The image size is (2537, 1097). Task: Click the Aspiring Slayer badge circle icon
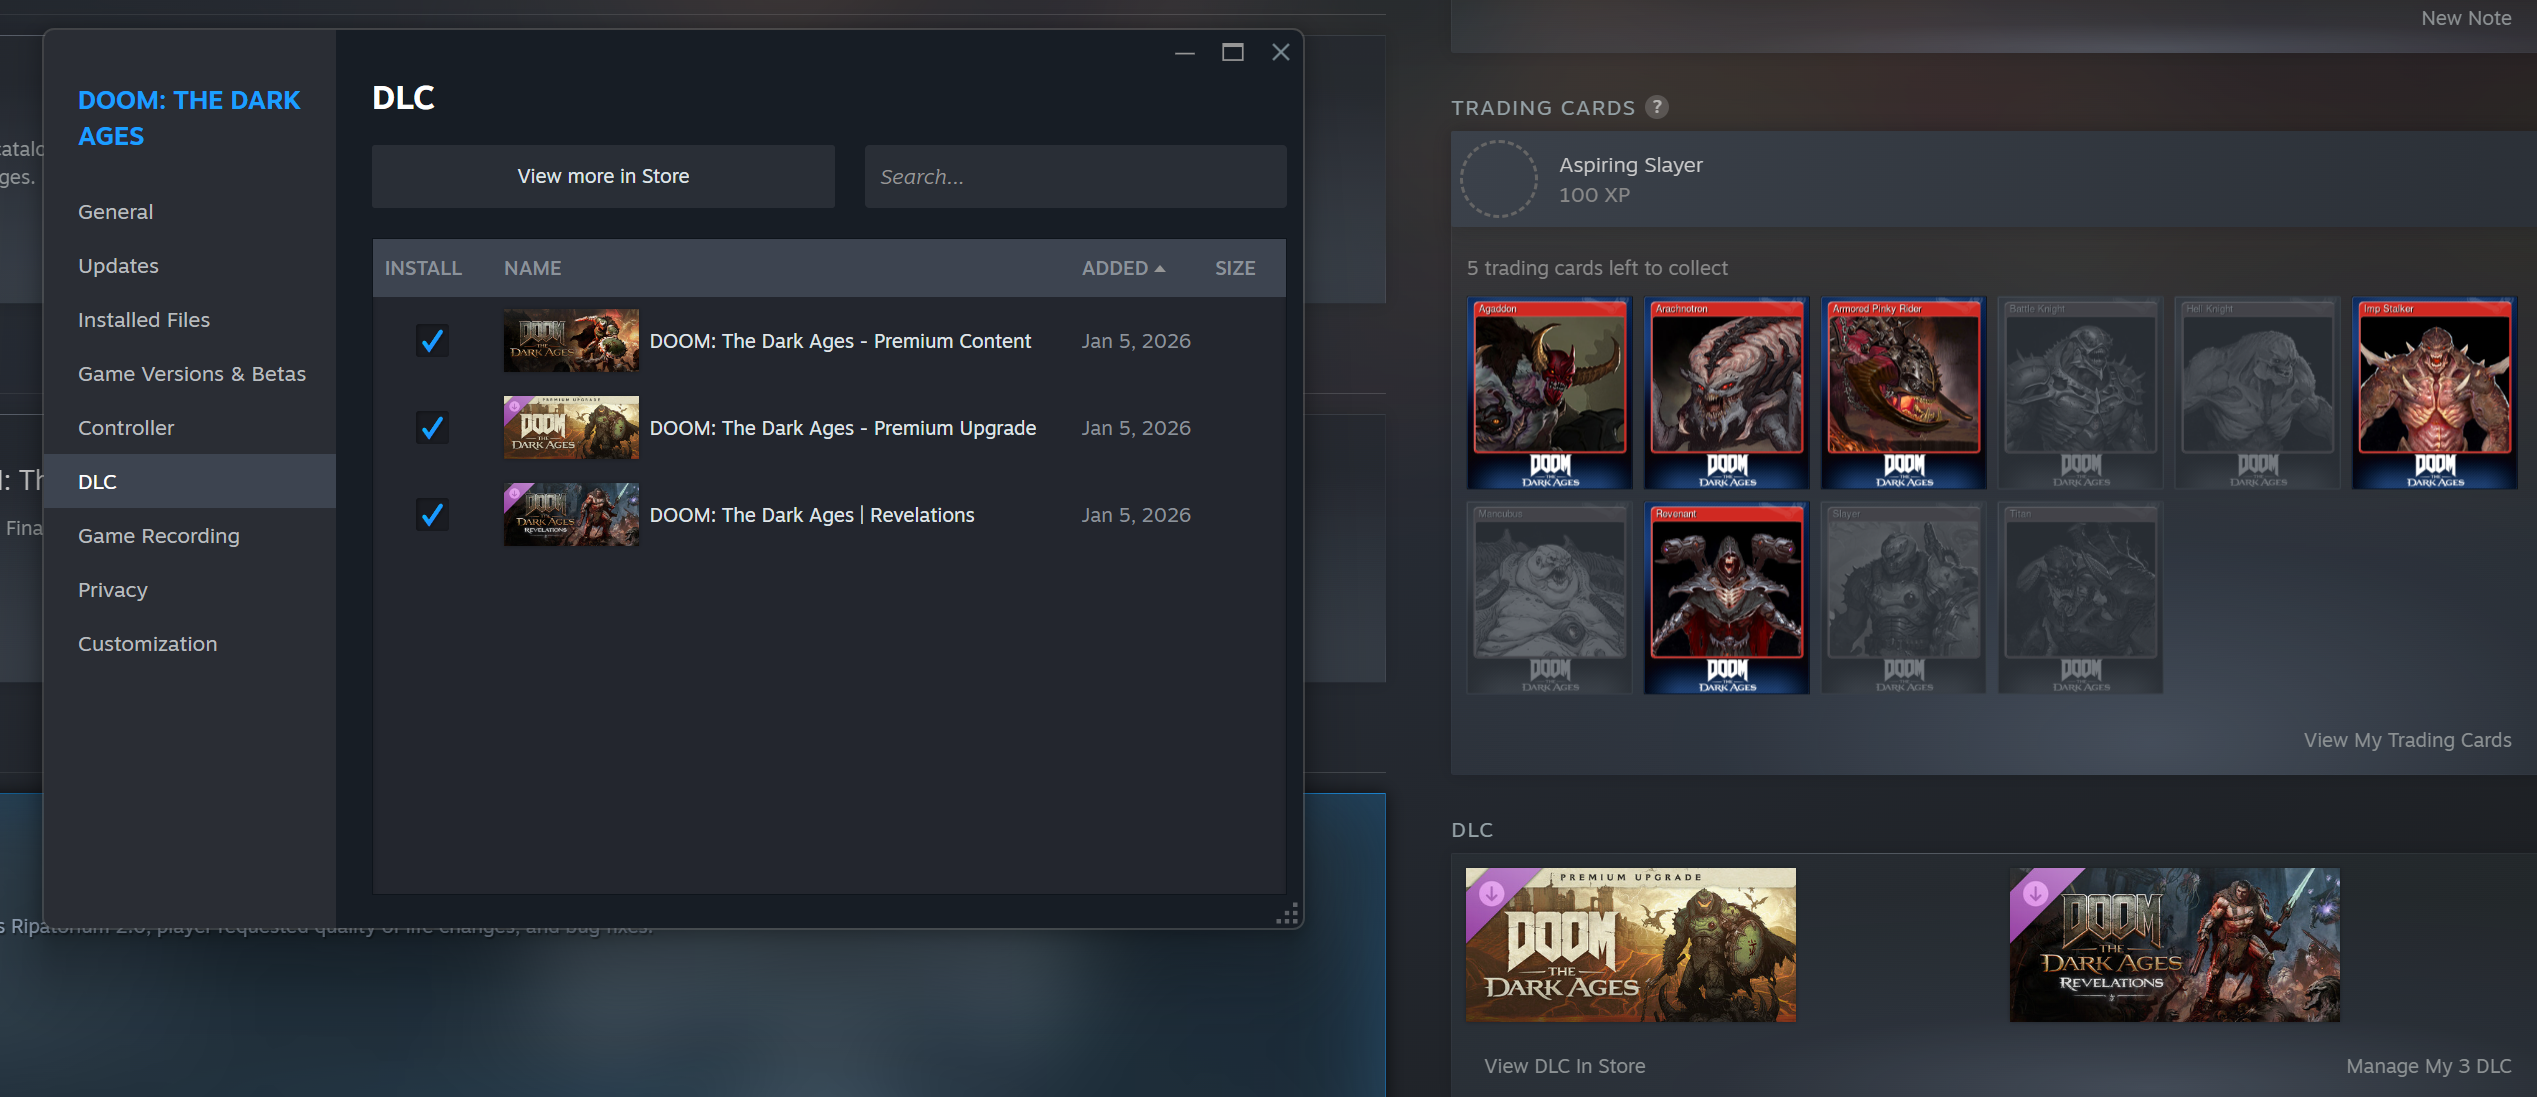tap(1499, 179)
